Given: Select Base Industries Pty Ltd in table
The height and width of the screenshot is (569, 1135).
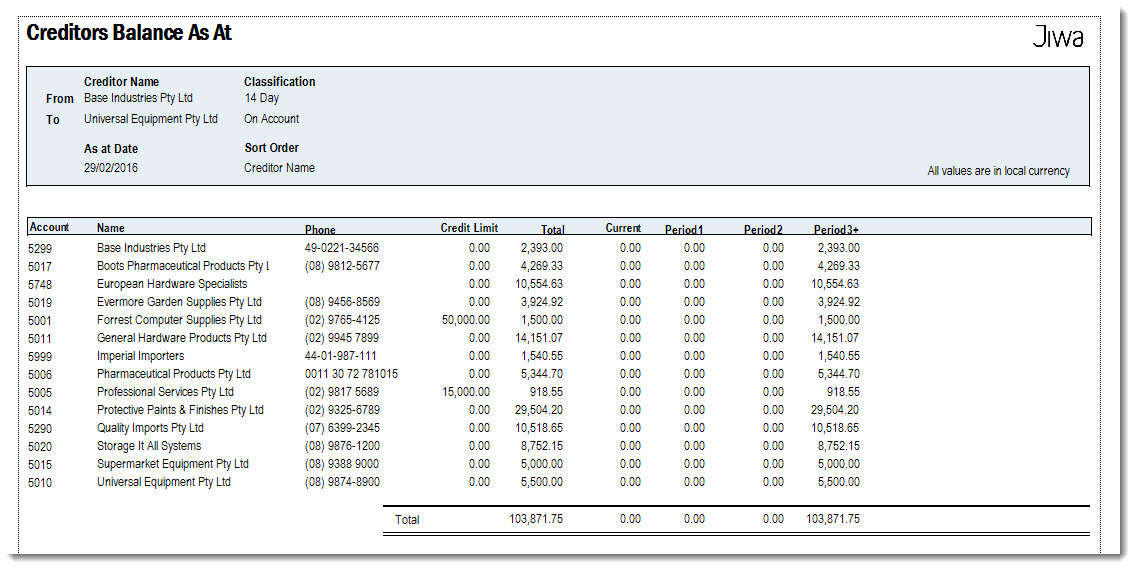Looking at the screenshot, I should click(x=151, y=248).
